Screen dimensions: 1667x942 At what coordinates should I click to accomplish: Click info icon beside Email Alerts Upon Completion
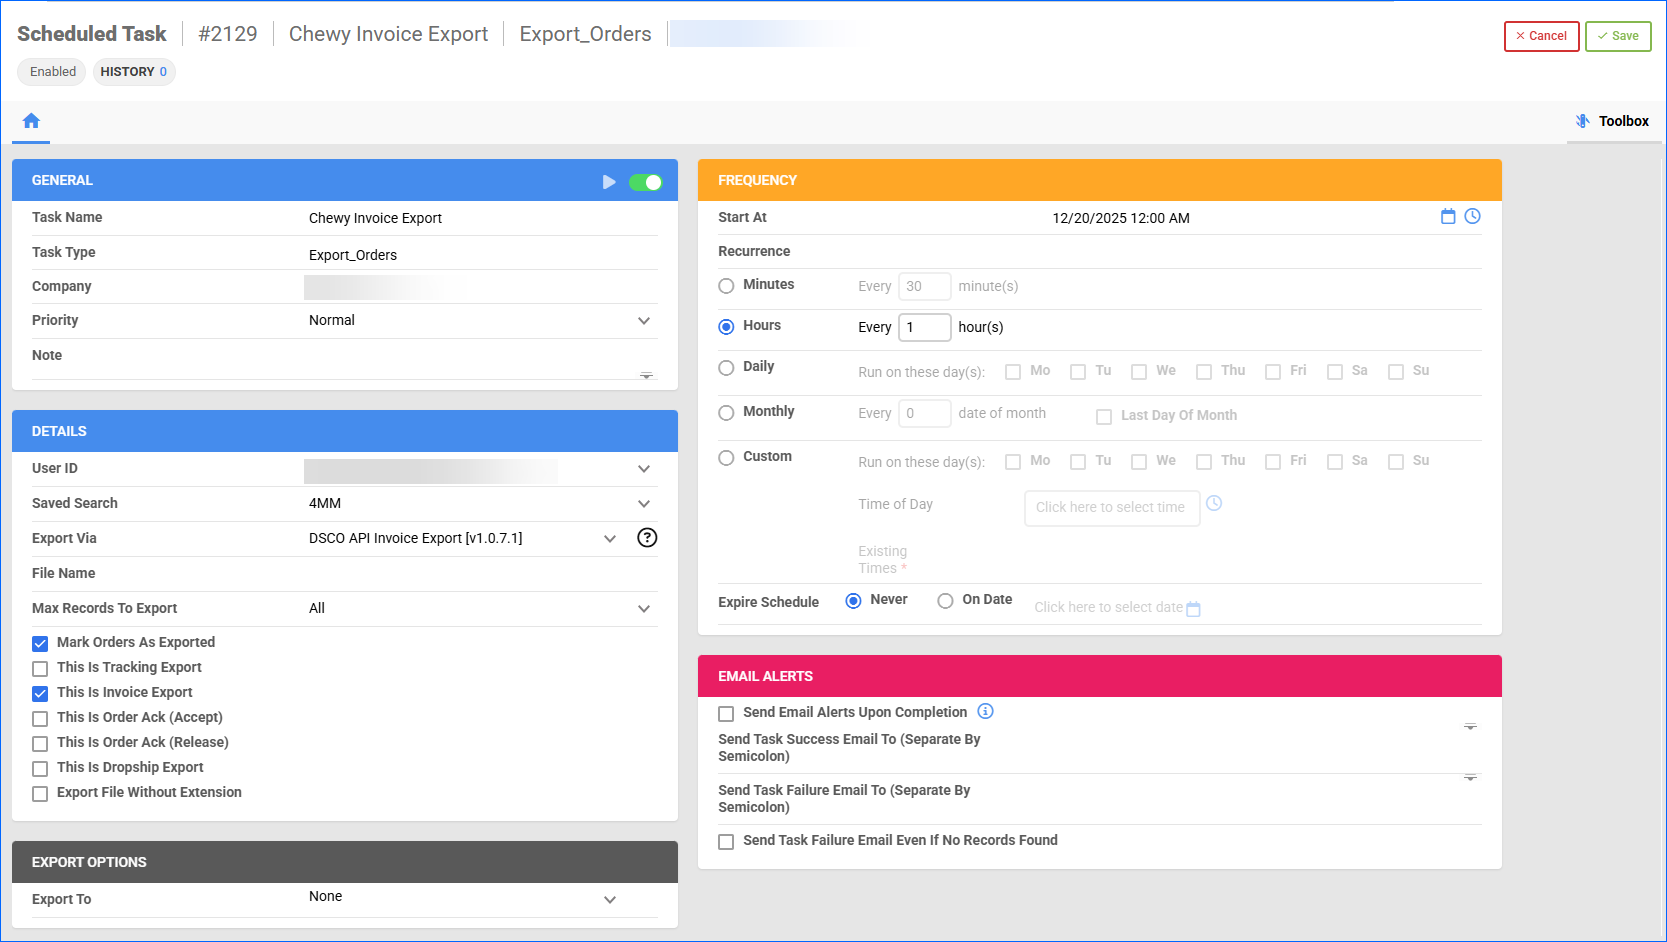click(985, 712)
